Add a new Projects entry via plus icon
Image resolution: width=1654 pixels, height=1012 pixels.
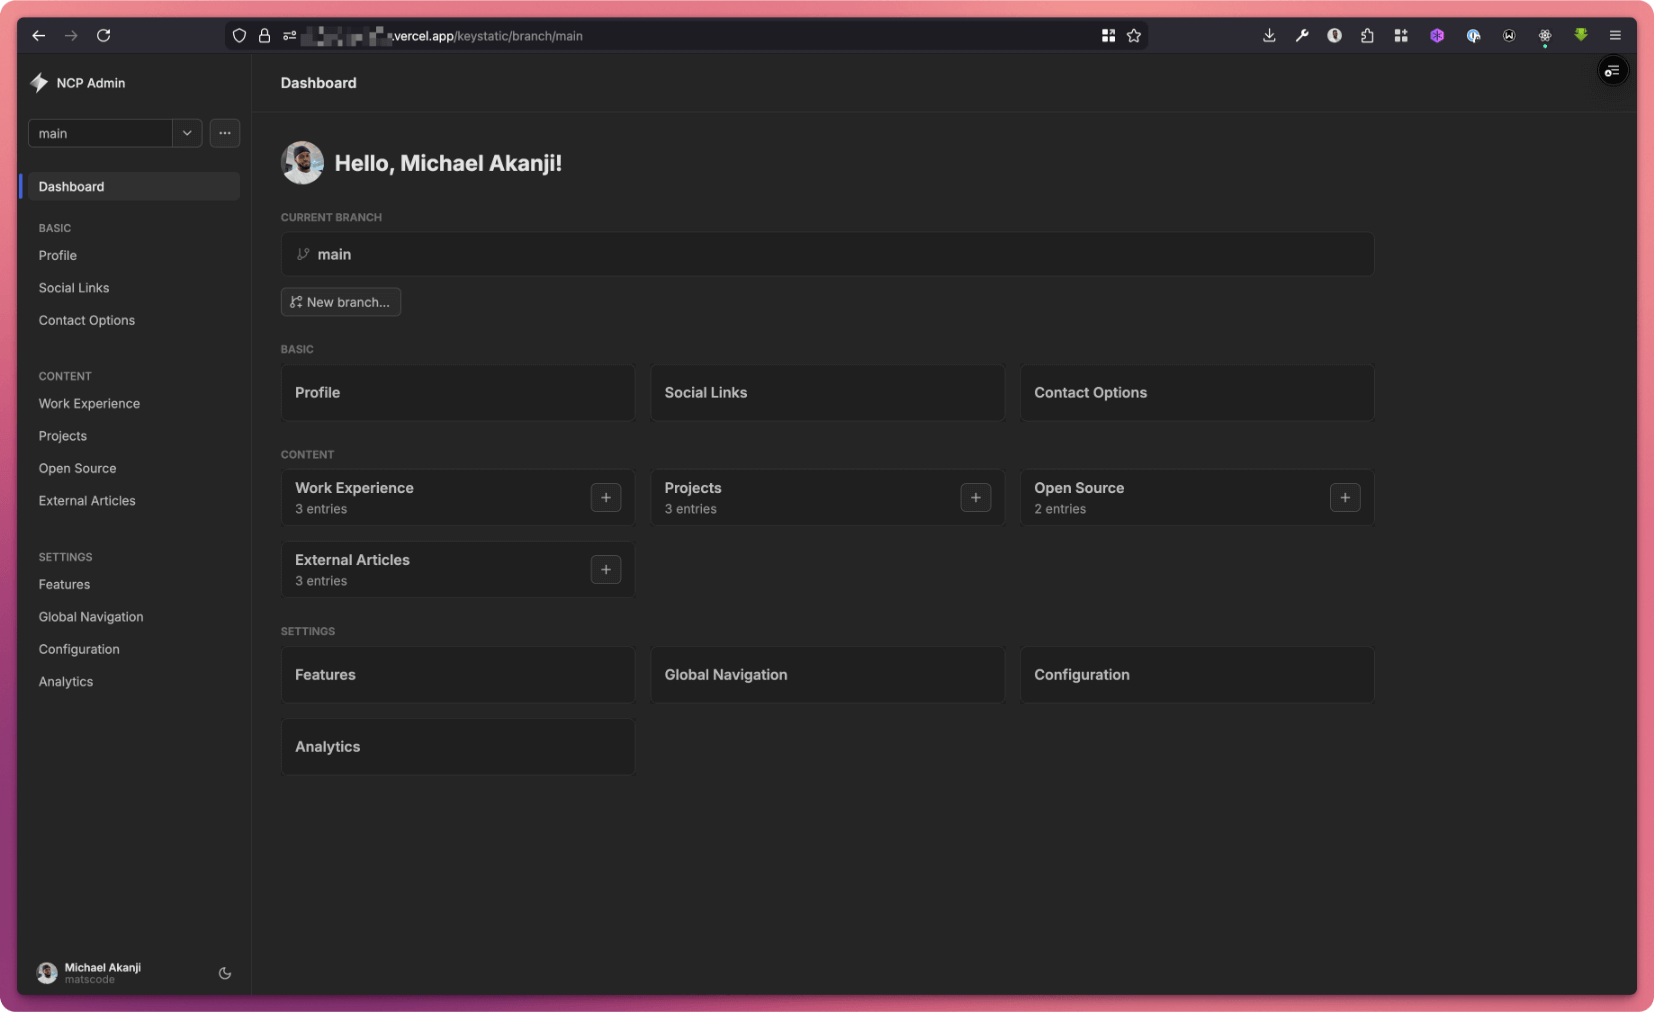(975, 497)
